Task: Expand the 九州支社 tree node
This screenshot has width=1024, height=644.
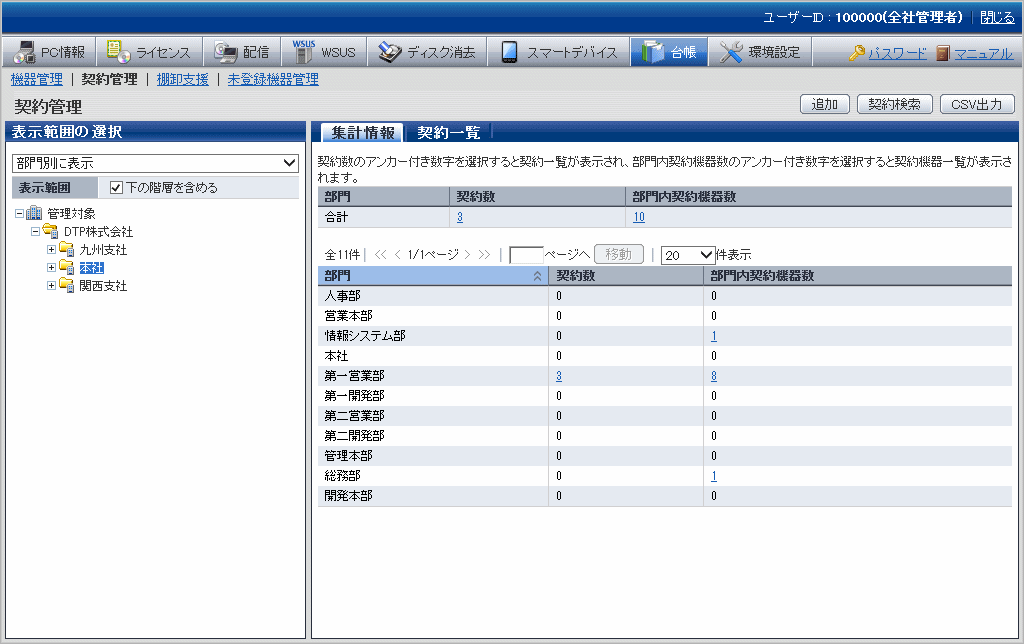Action: (x=52, y=250)
